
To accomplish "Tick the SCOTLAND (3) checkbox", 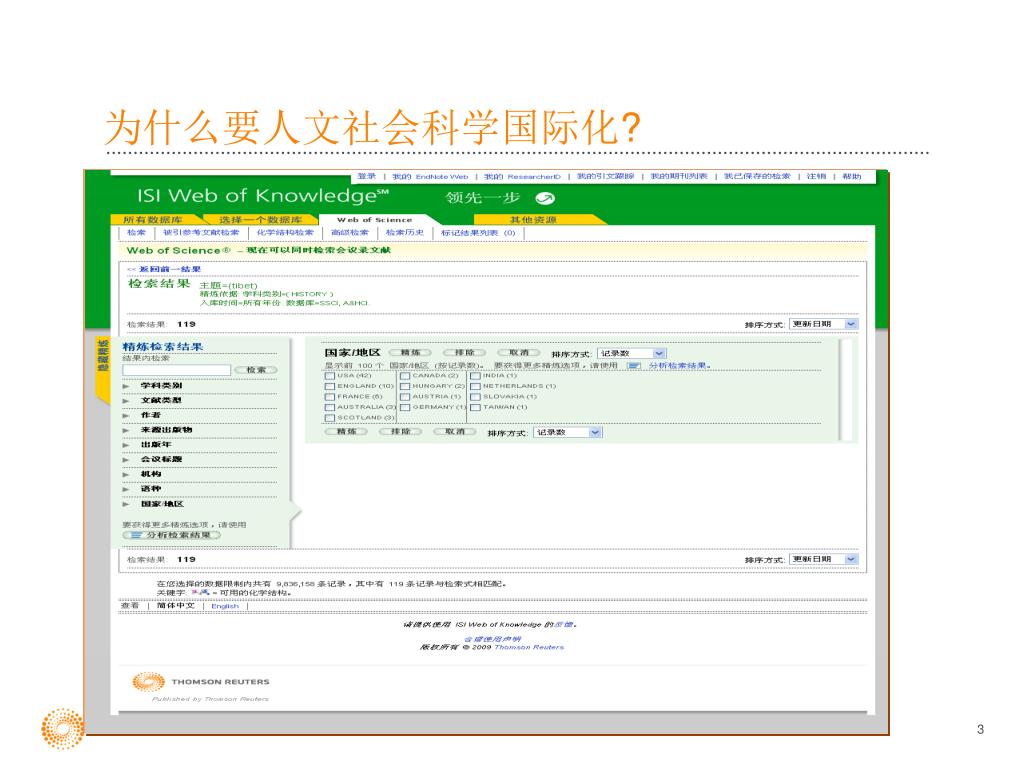I will pyautogui.click(x=330, y=418).
